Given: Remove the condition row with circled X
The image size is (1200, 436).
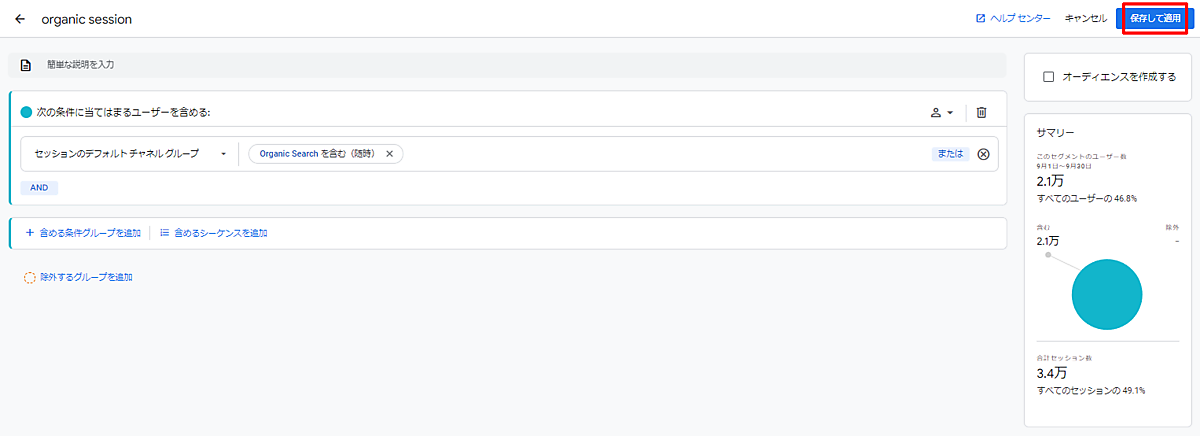Looking at the screenshot, I should coord(983,154).
